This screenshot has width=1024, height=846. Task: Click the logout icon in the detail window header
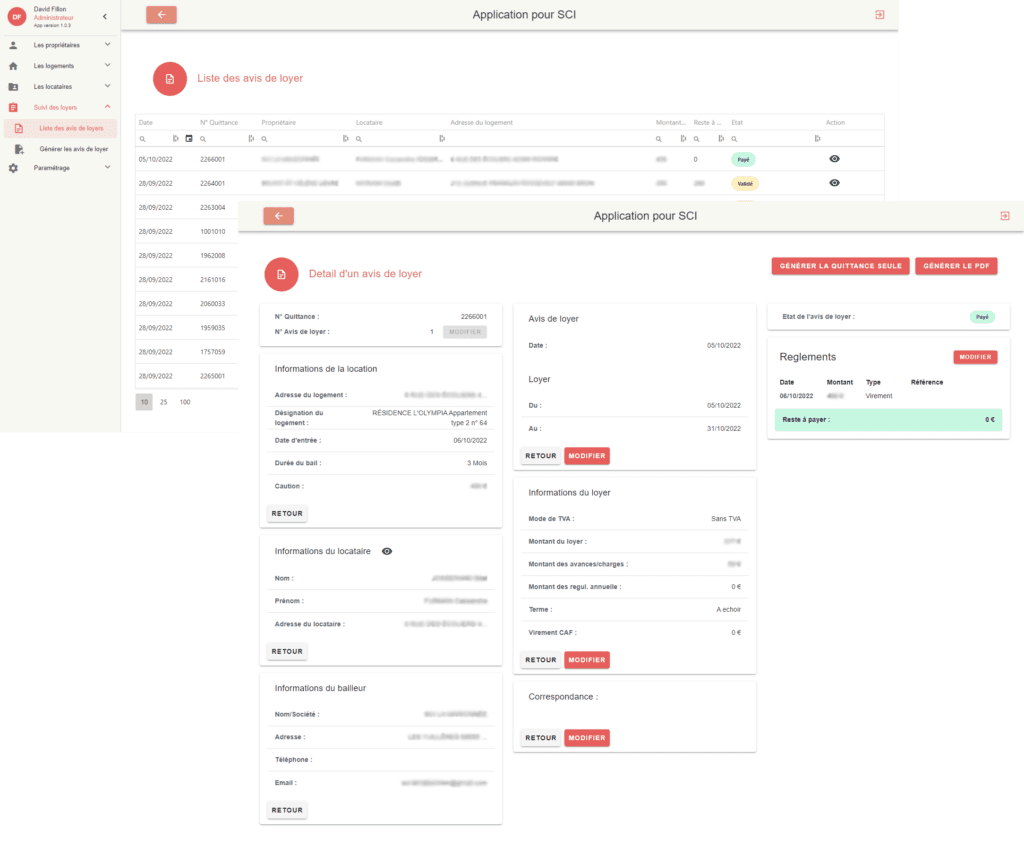[1005, 216]
